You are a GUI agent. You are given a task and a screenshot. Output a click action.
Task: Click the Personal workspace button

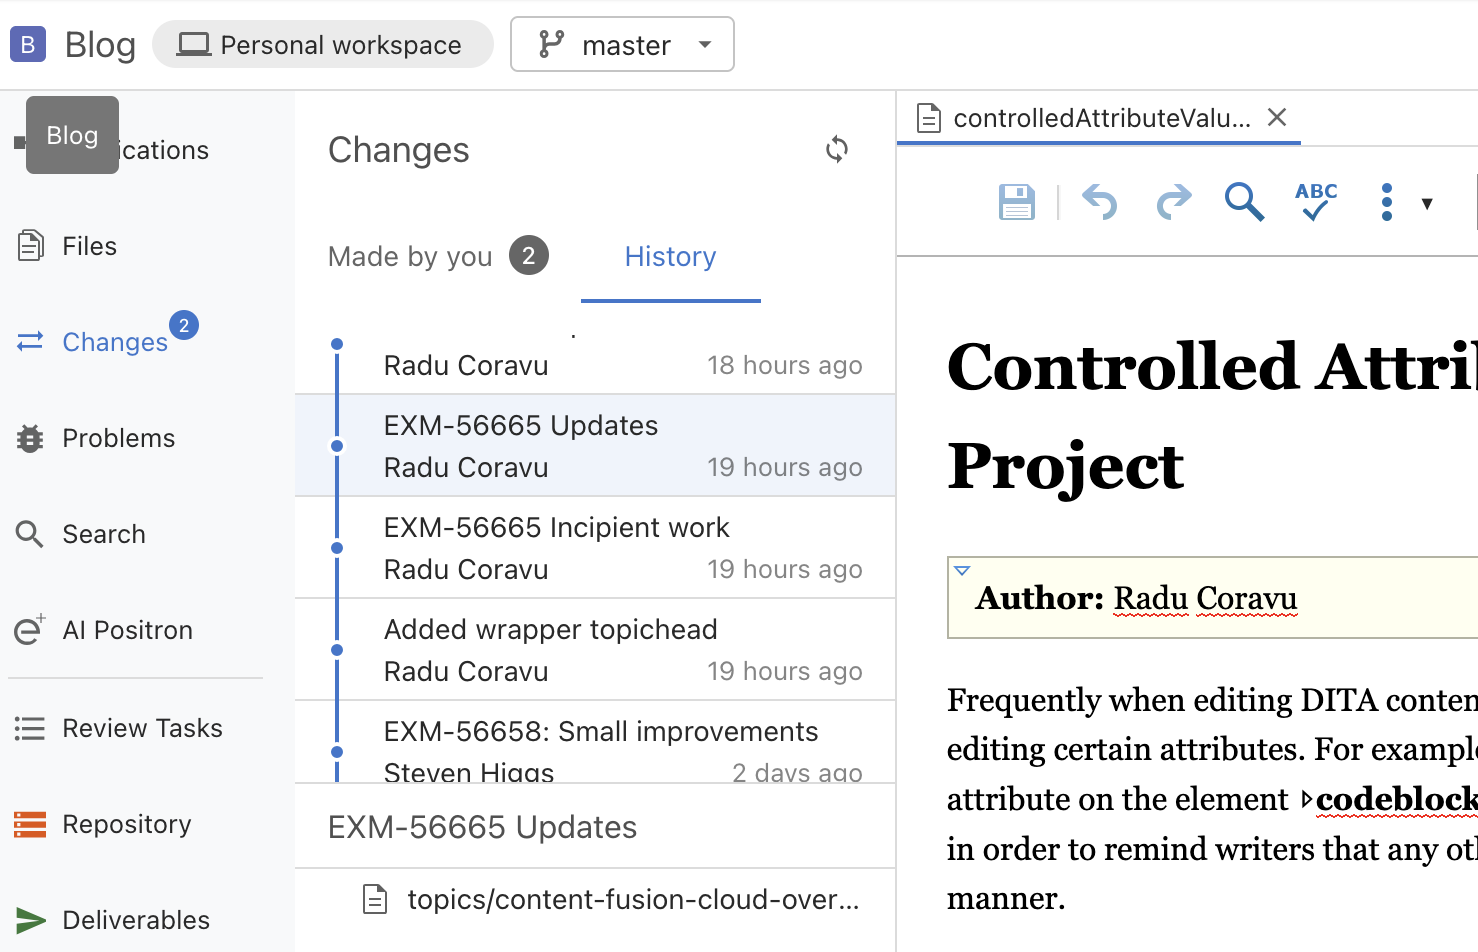322,45
